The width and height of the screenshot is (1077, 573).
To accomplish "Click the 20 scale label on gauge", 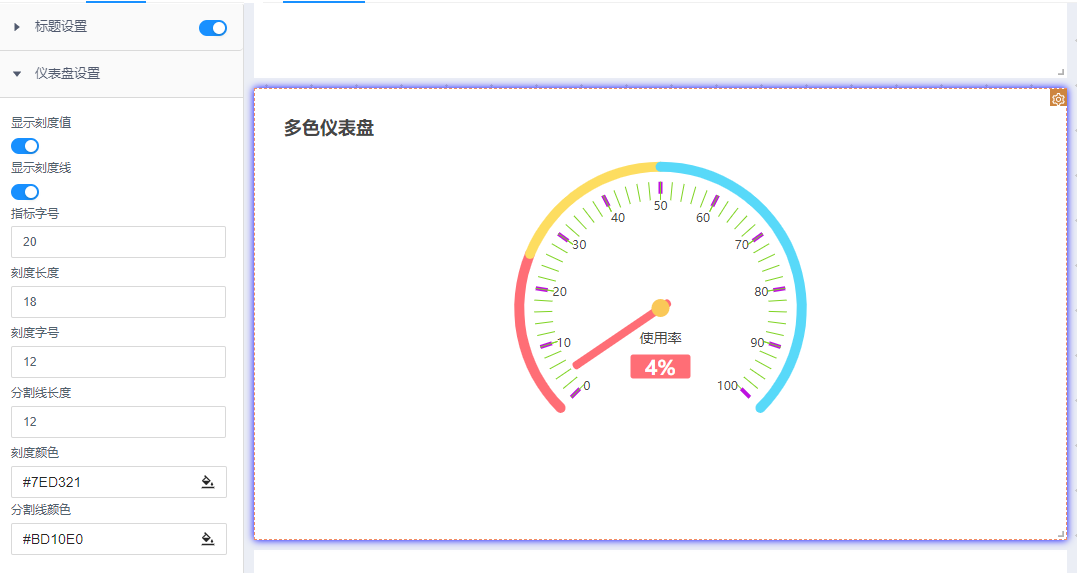I will (x=560, y=291).
